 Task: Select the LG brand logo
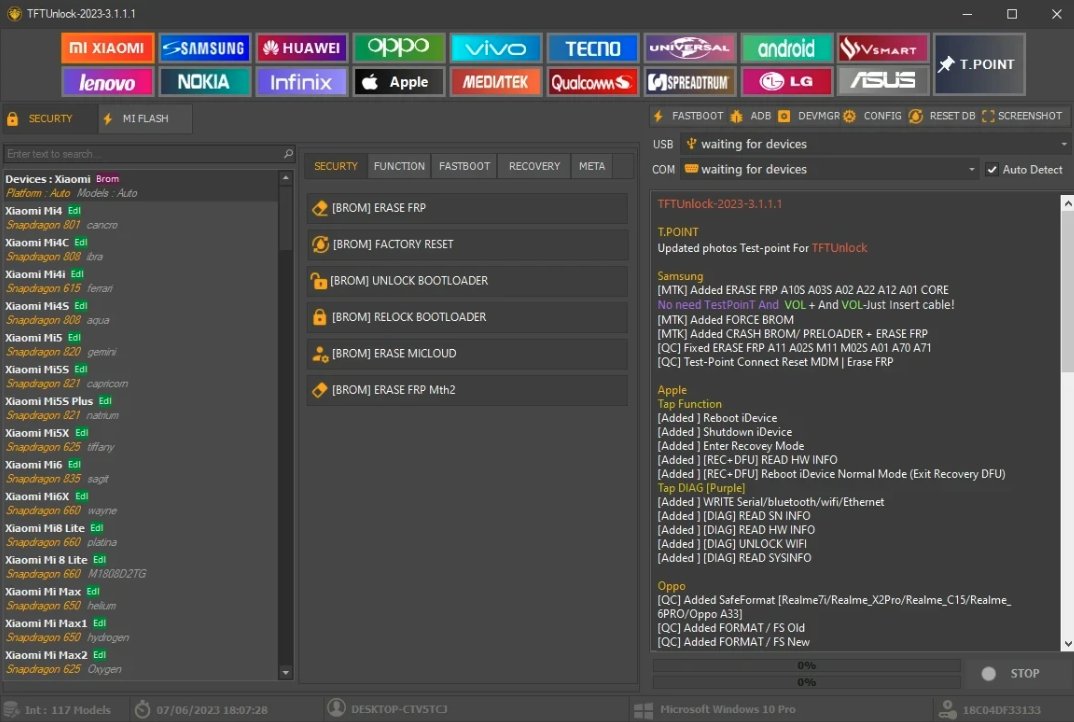787,82
